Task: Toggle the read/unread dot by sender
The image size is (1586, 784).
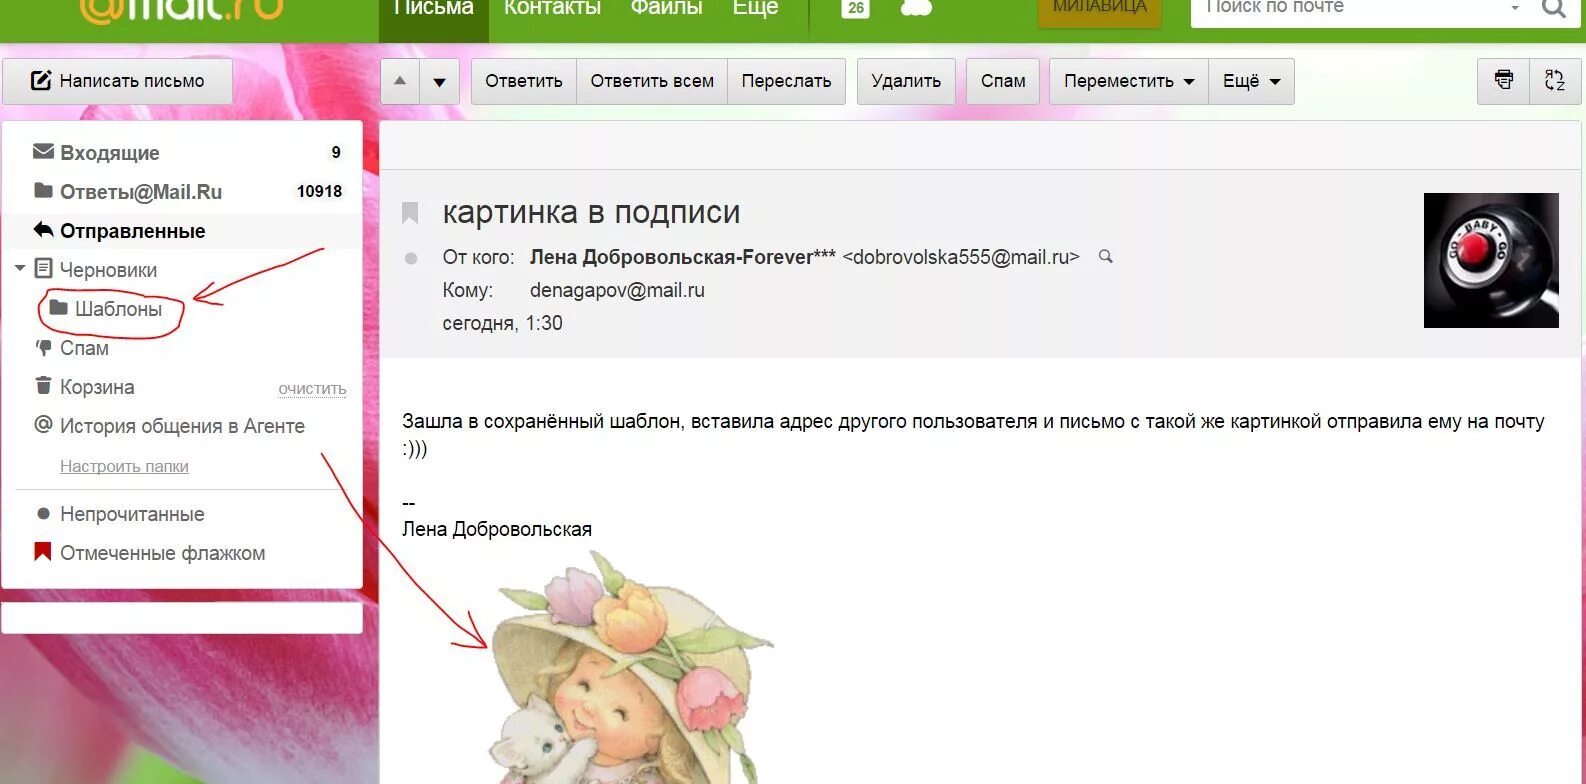Action: click(411, 258)
